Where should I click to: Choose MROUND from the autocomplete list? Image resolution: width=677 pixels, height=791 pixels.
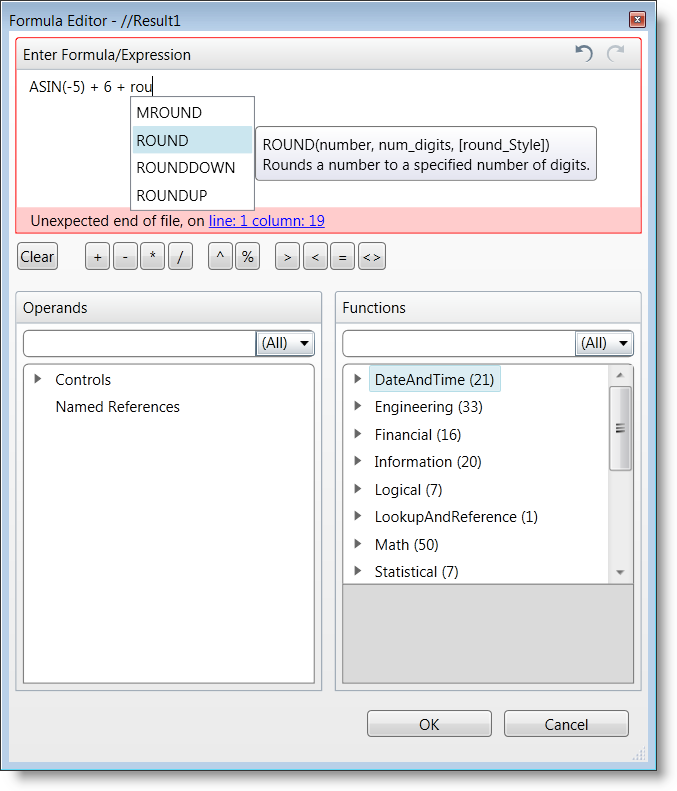tap(169, 113)
